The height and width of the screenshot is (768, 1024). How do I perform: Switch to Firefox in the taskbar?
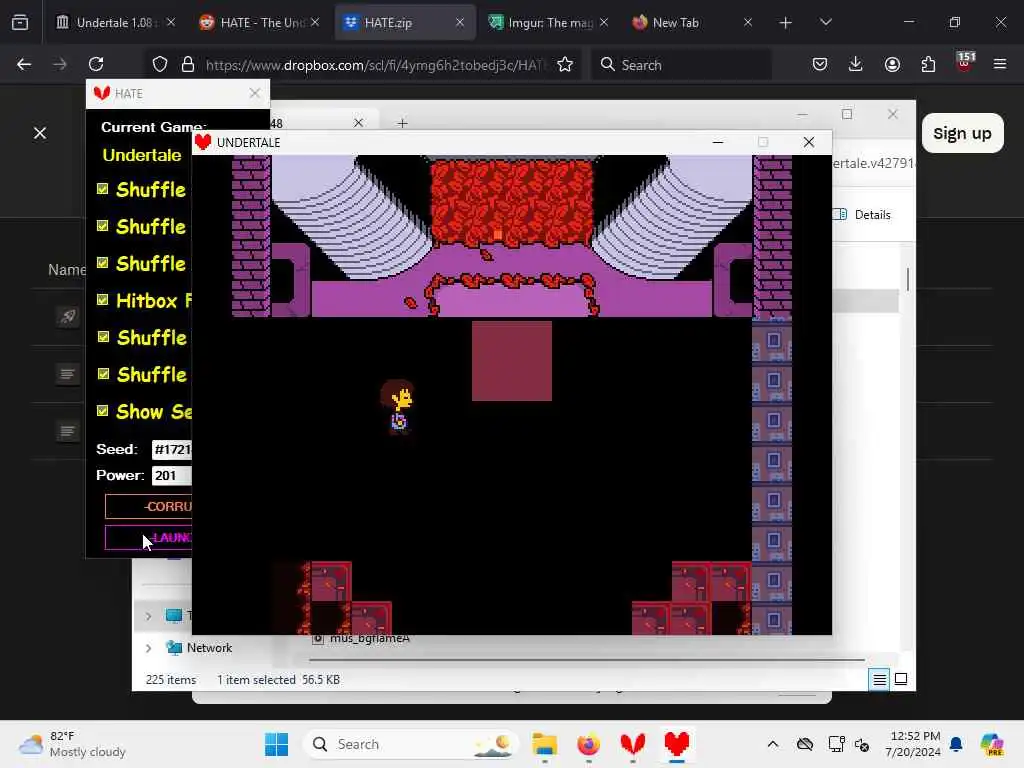(588, 744)
